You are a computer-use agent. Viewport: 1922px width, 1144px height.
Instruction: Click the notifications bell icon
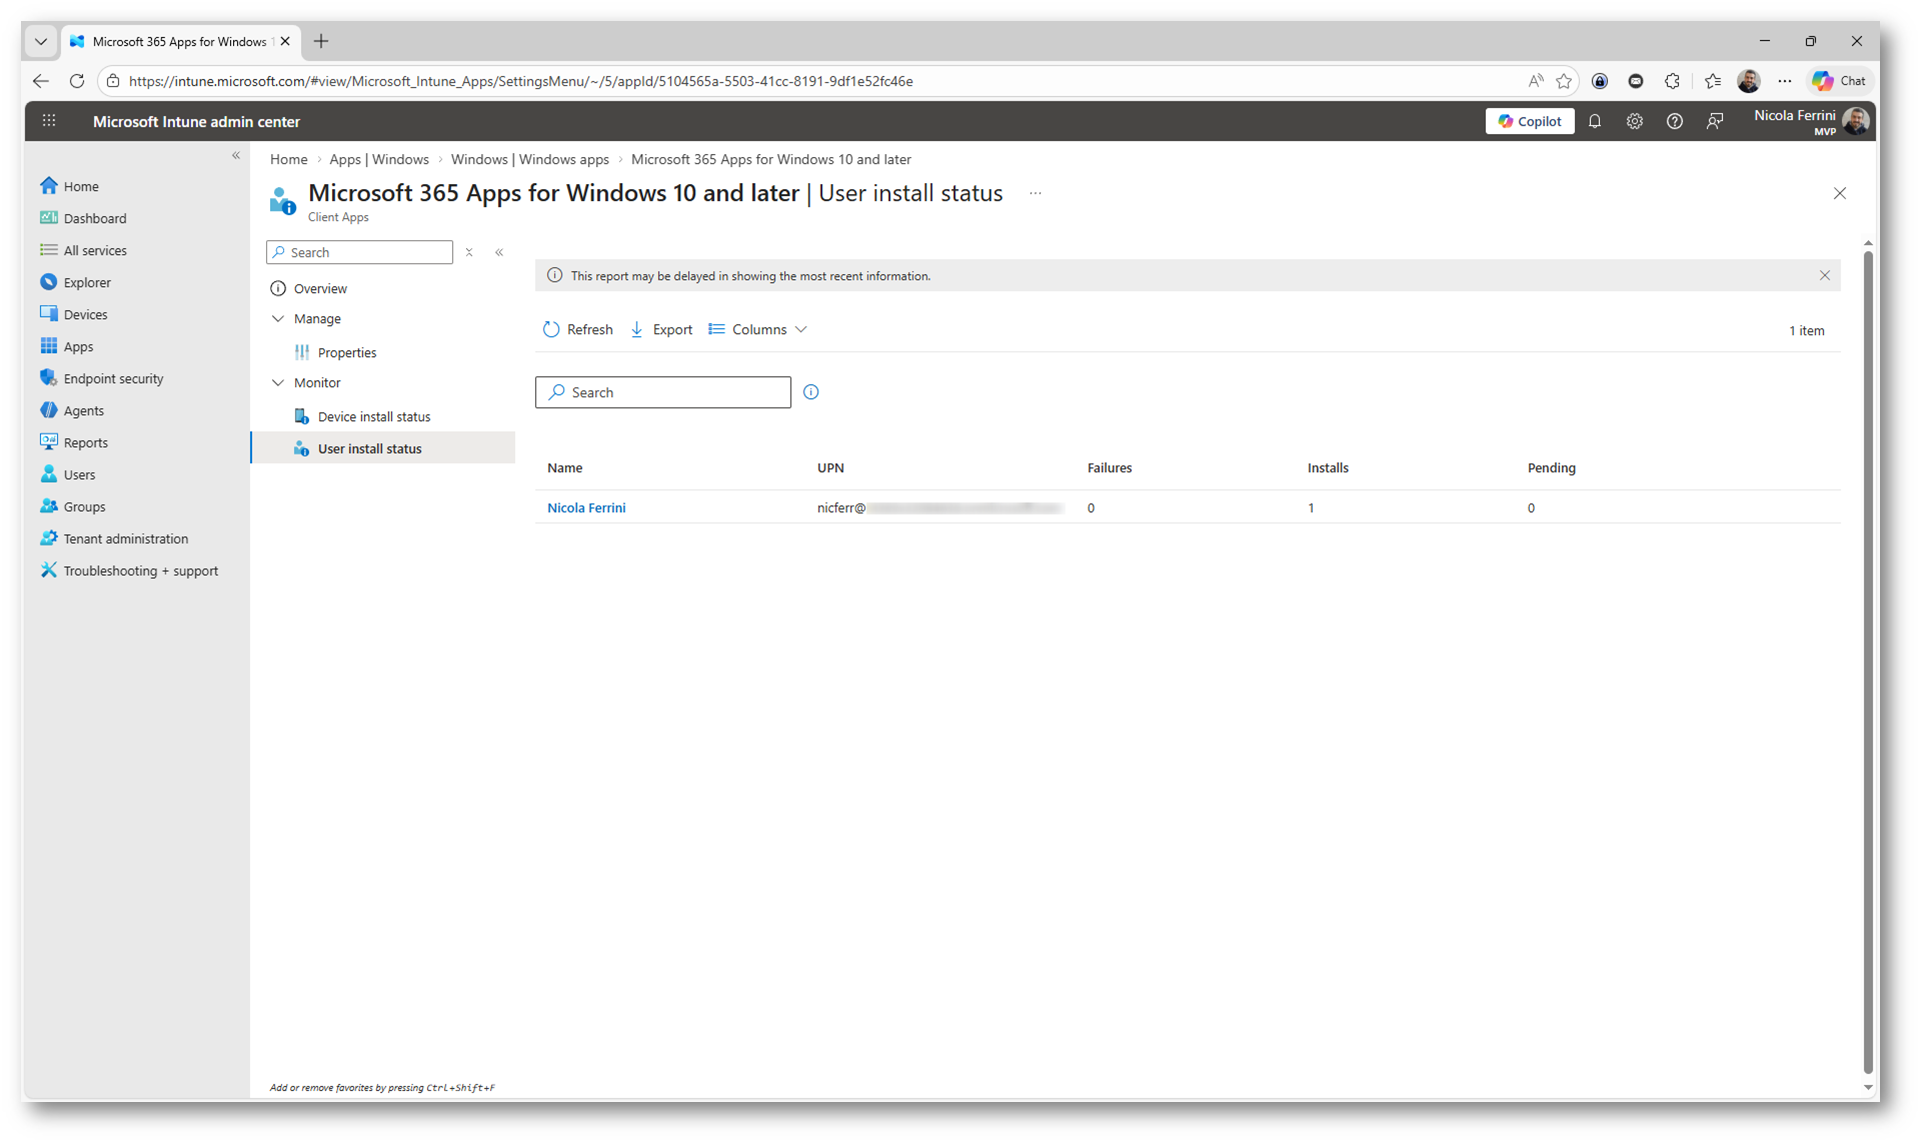pyautogui.click(x=1595, y=121)
